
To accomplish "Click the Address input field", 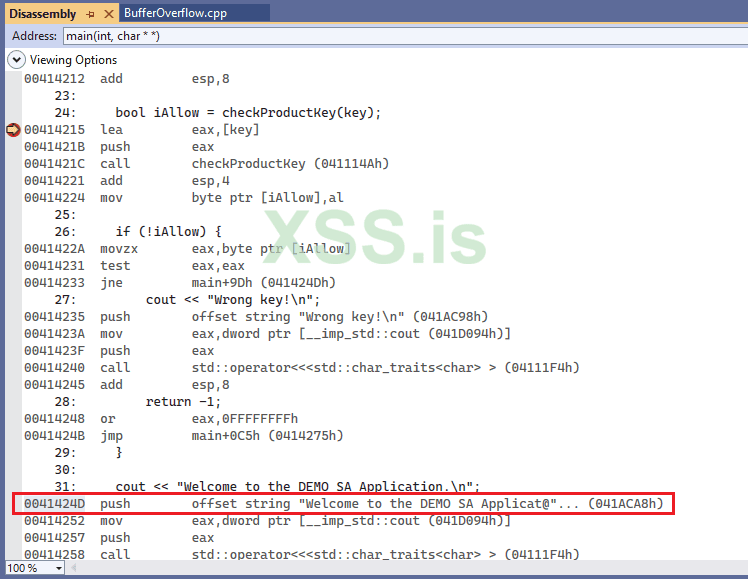I will 405,36.
